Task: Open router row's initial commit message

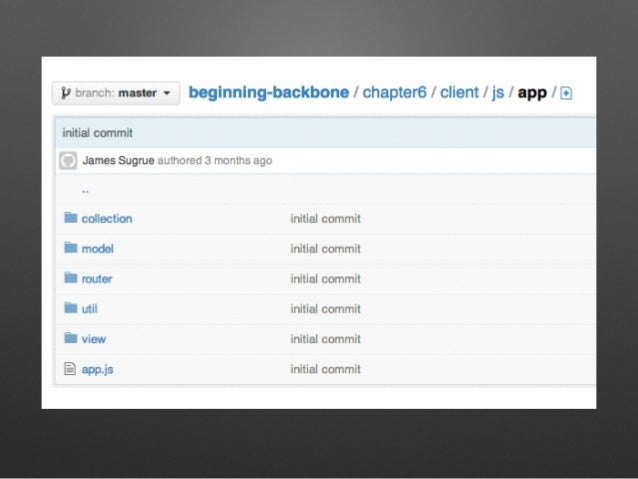Action: [x=326, y=279]
